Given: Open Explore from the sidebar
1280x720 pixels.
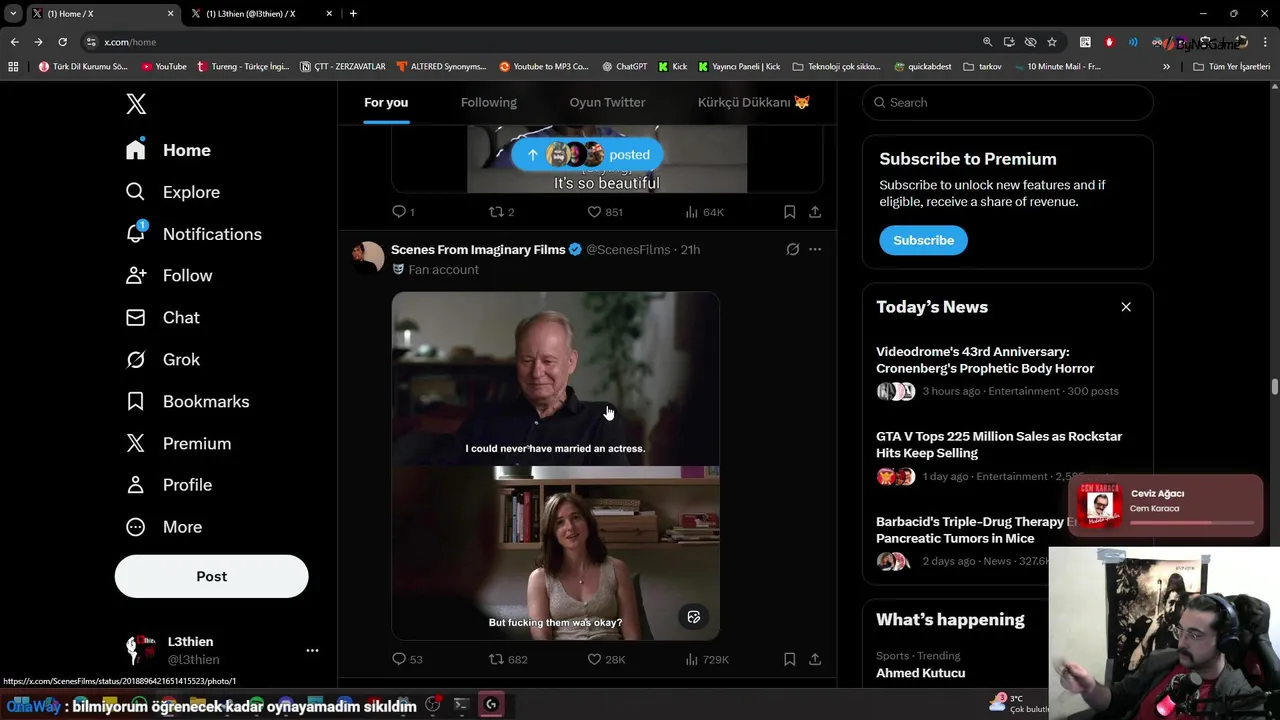Looking at the screenshot, I should coord(172,192).
